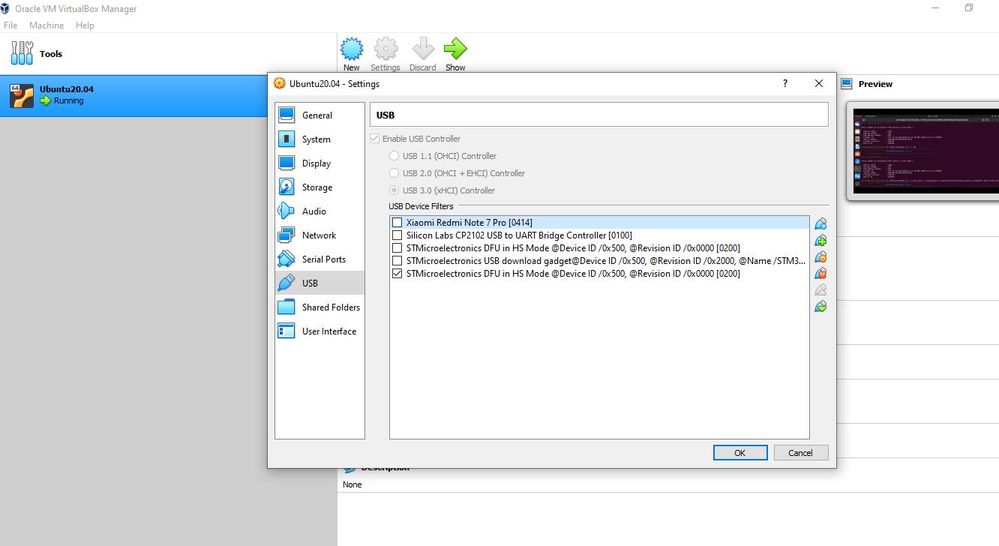Check the first STMicroelectronics DFU in HS Mode filter
The height and width of the screenshot is (546, 999).
[x=397, y=248]
